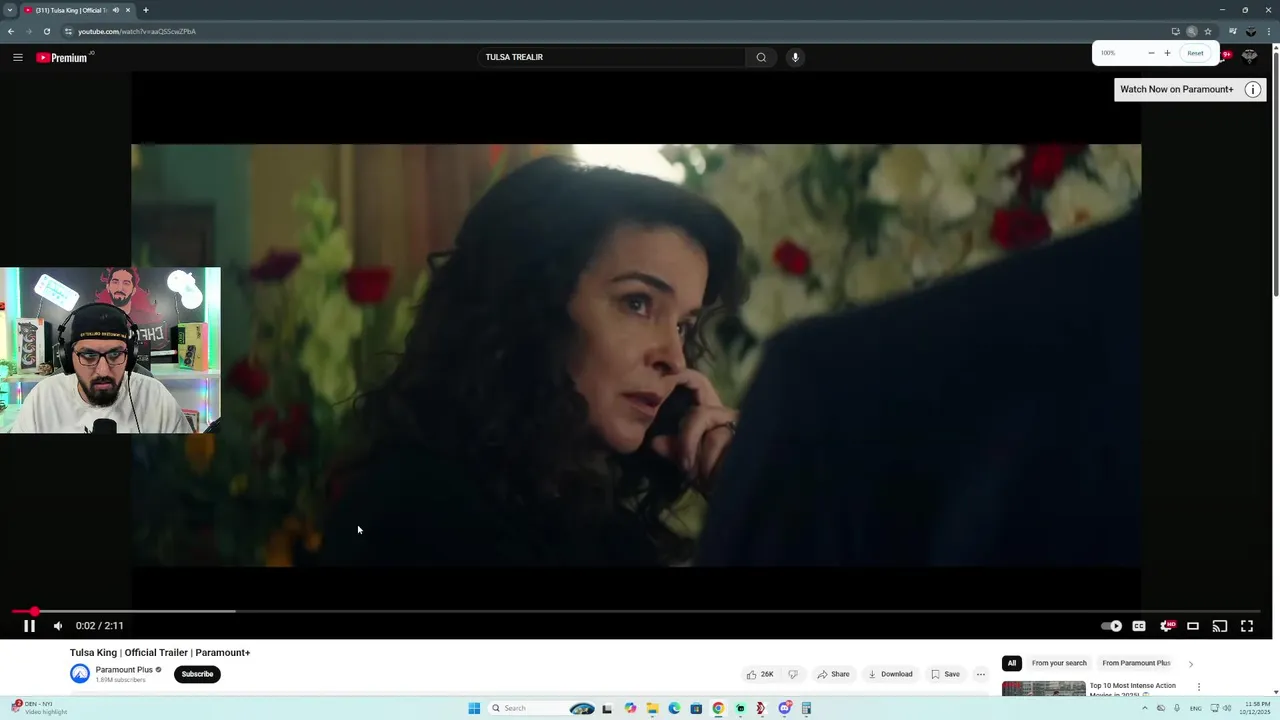Screen dimensions: 1280x720
Task: Save the video to a playlist
Action: coord(945,674)
